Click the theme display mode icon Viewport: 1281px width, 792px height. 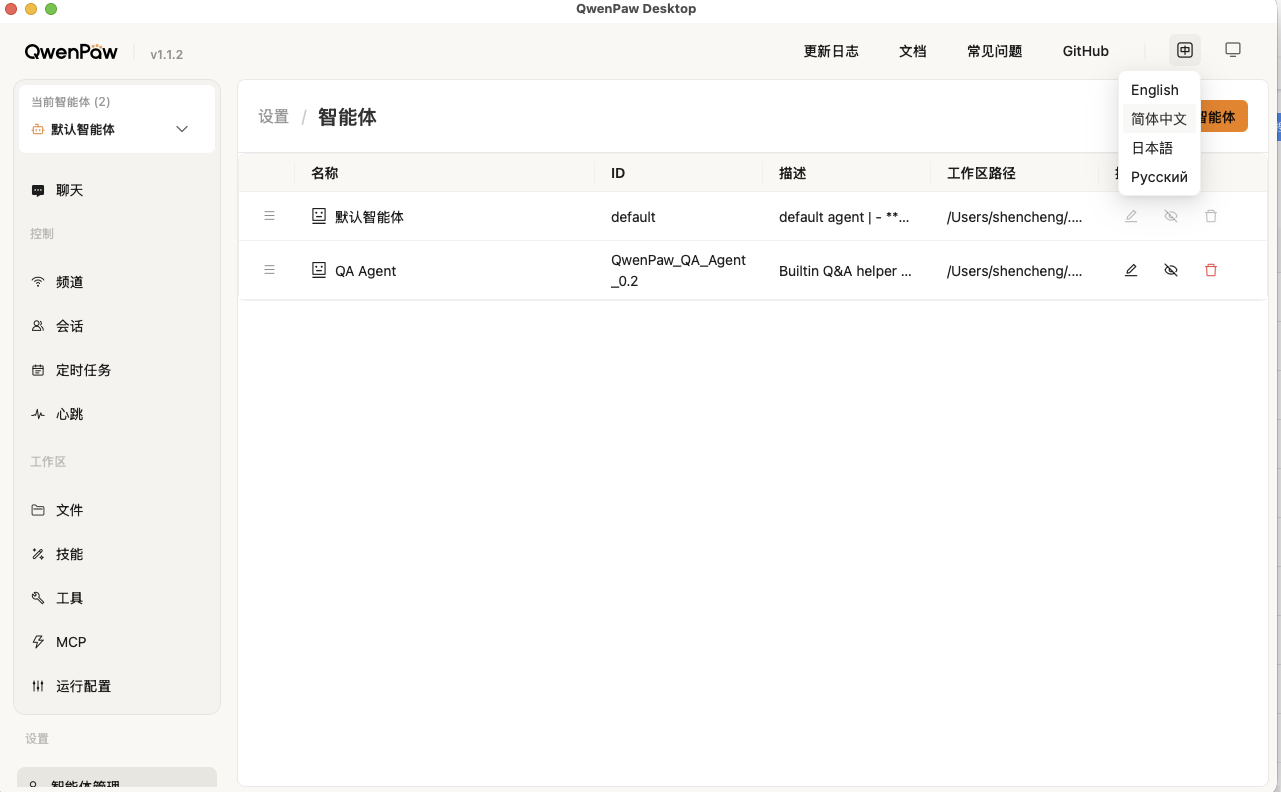(1233, 50)
